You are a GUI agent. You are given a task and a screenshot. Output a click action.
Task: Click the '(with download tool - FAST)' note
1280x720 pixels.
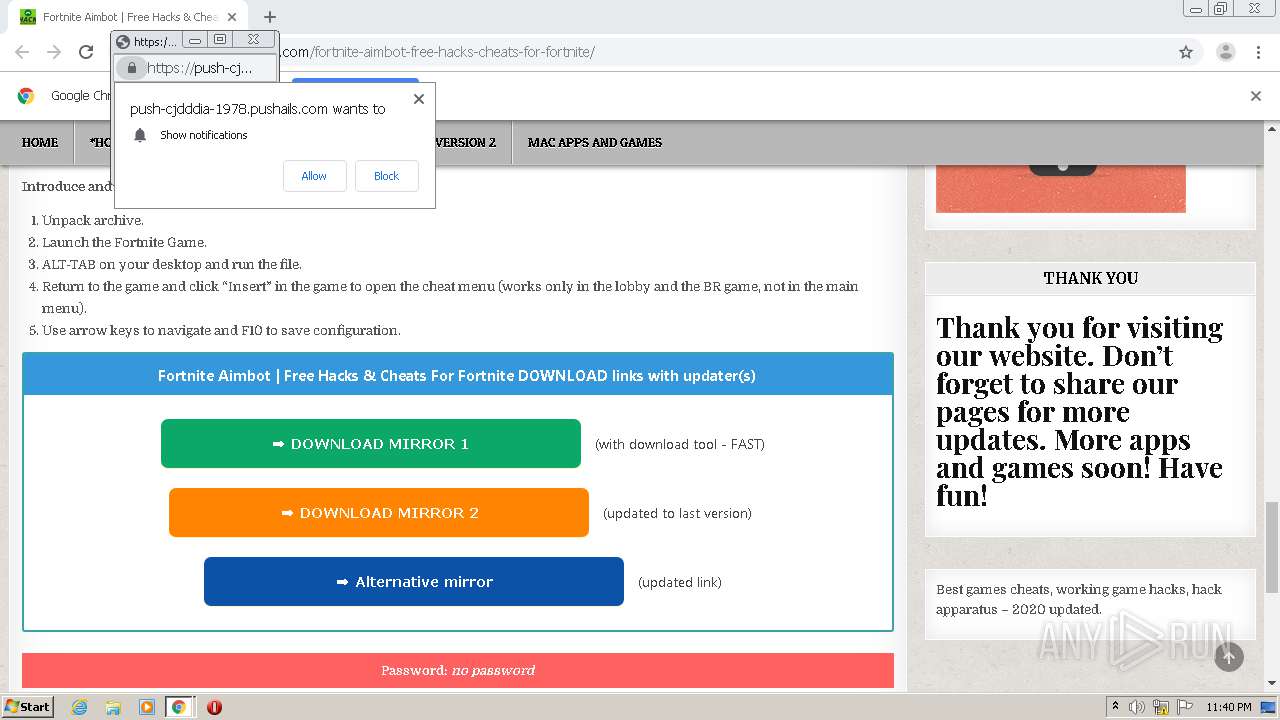coord(680,444)
